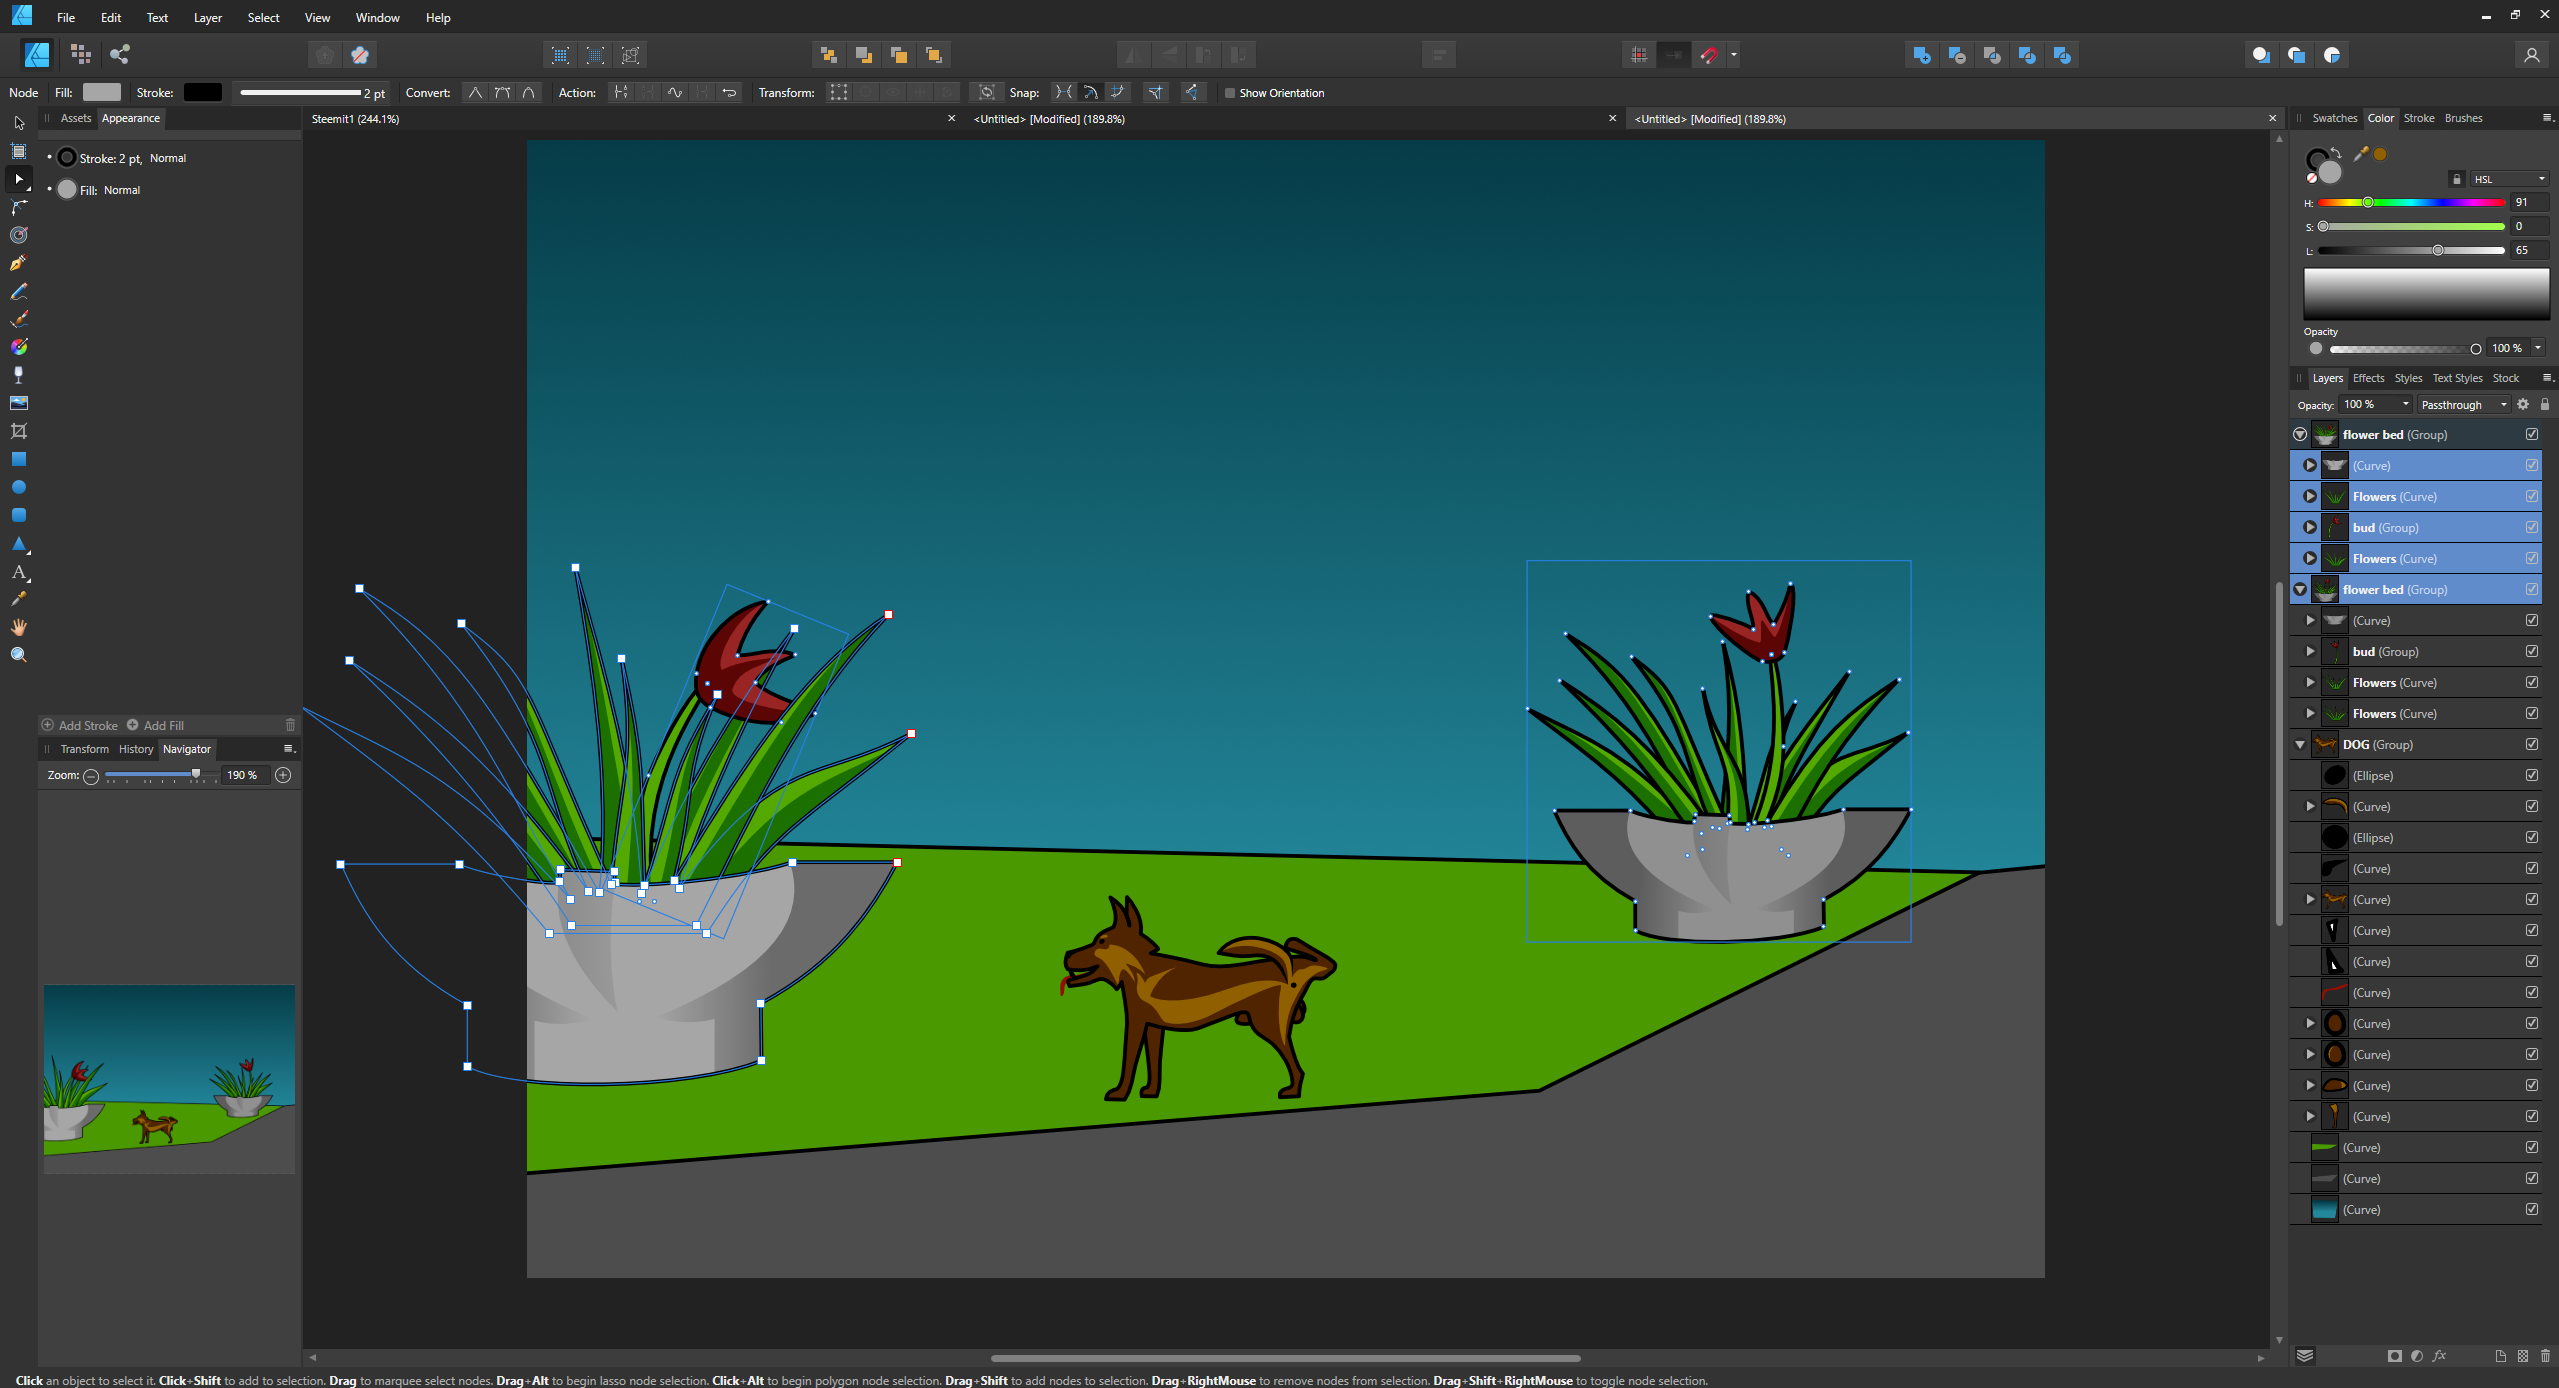Select the Artistic Text tool

coord(18,572)
